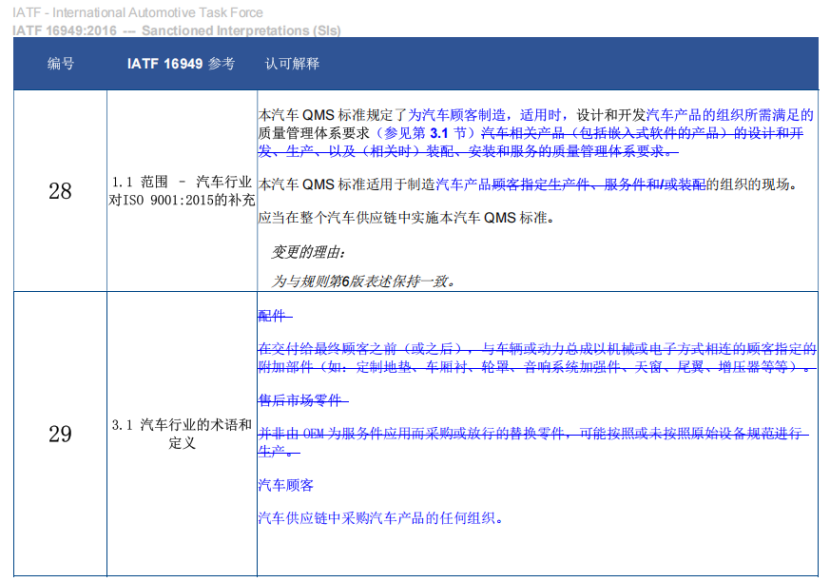Click the blue definition '汽车供应链中采购汽车产品的任何组织。'
The height and width of the screenshot is (582, 831).
381,518
